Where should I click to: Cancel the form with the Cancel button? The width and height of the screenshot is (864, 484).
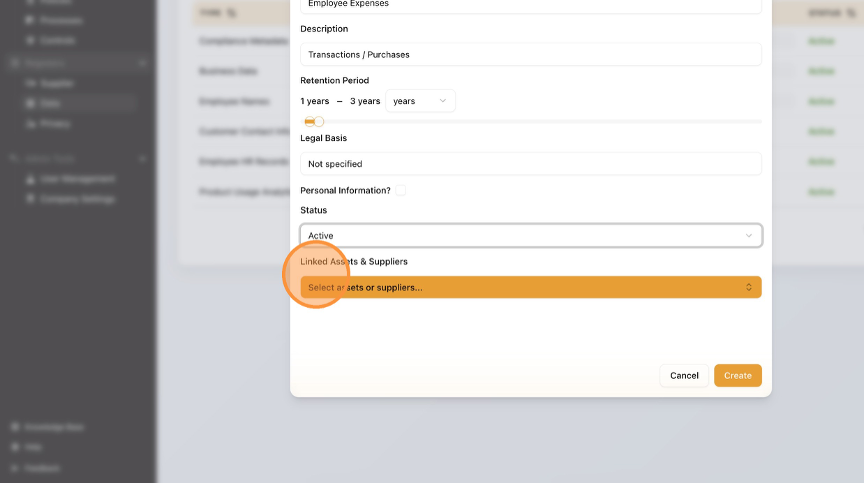(x=684, y=376)
